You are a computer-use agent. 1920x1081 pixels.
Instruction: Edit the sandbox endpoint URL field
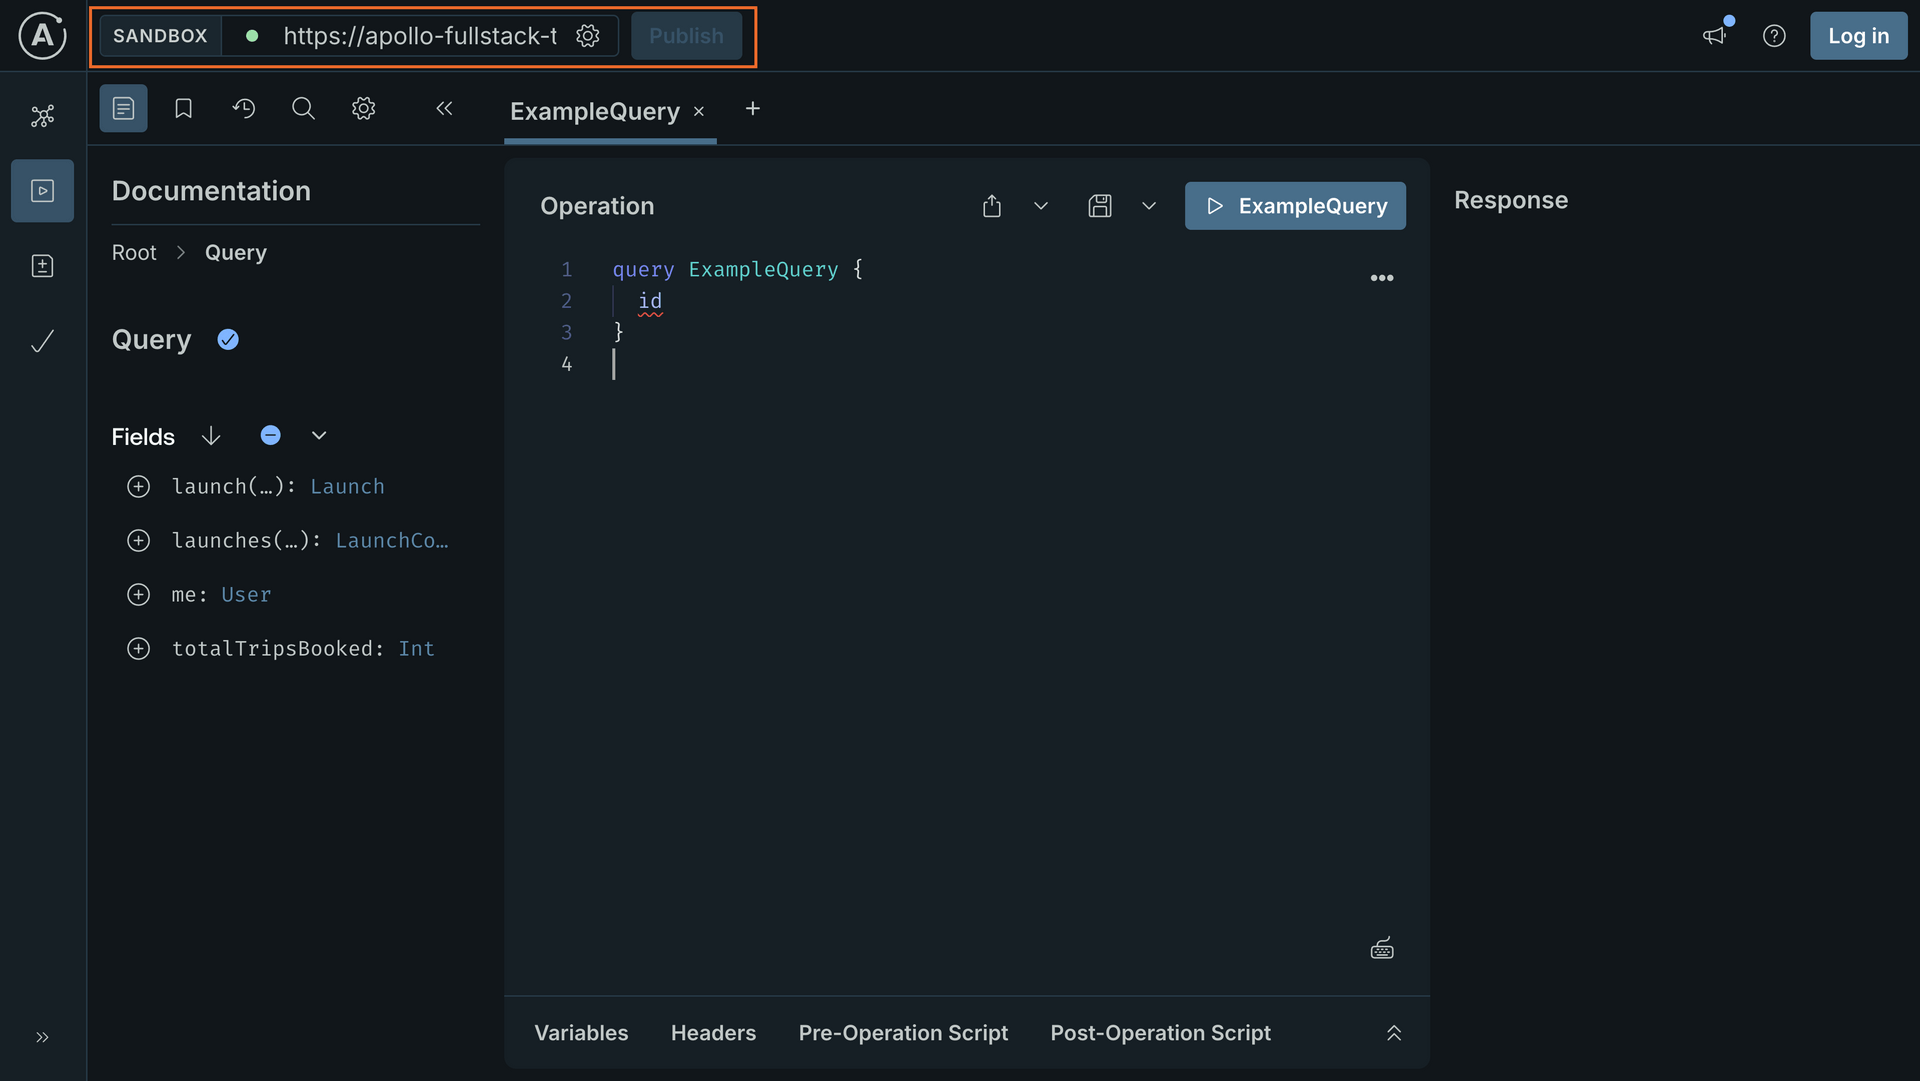pyautogui.click(x=420, y=35)
